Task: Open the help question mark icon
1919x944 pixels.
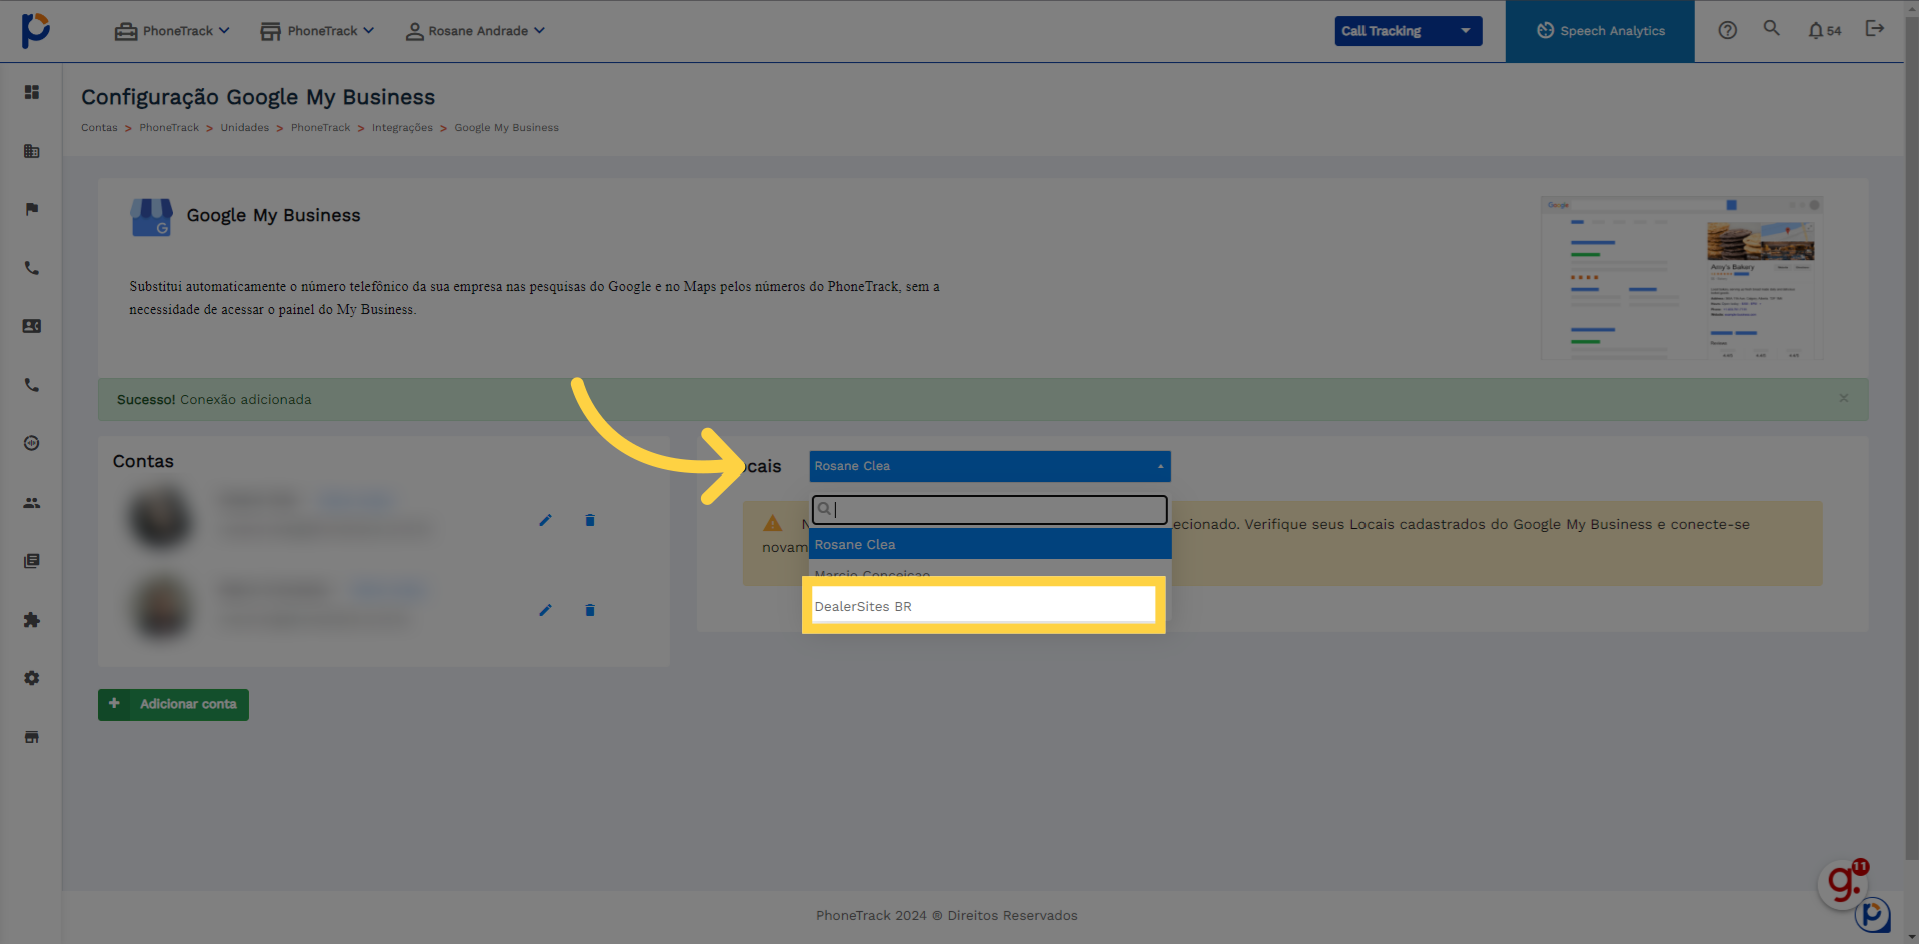Action: coord(1727,30)
